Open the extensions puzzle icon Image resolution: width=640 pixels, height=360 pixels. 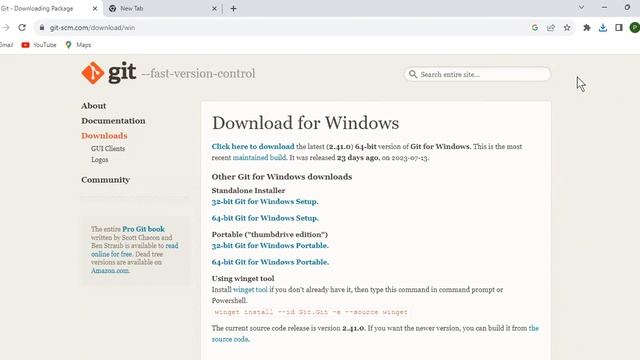click(587, 28)
